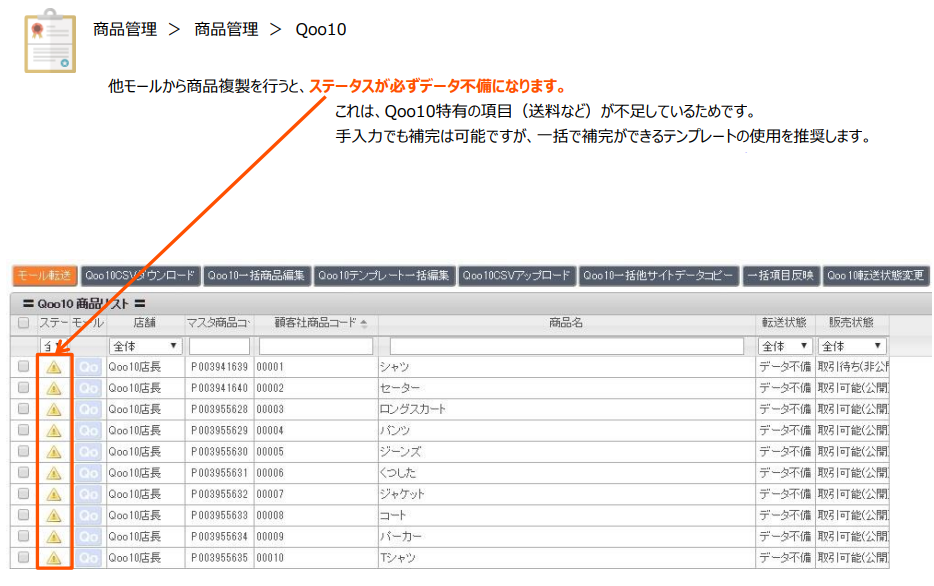Click master code P003955635 cell
This screenshot has height=586, width=934.
coord(219,558)
